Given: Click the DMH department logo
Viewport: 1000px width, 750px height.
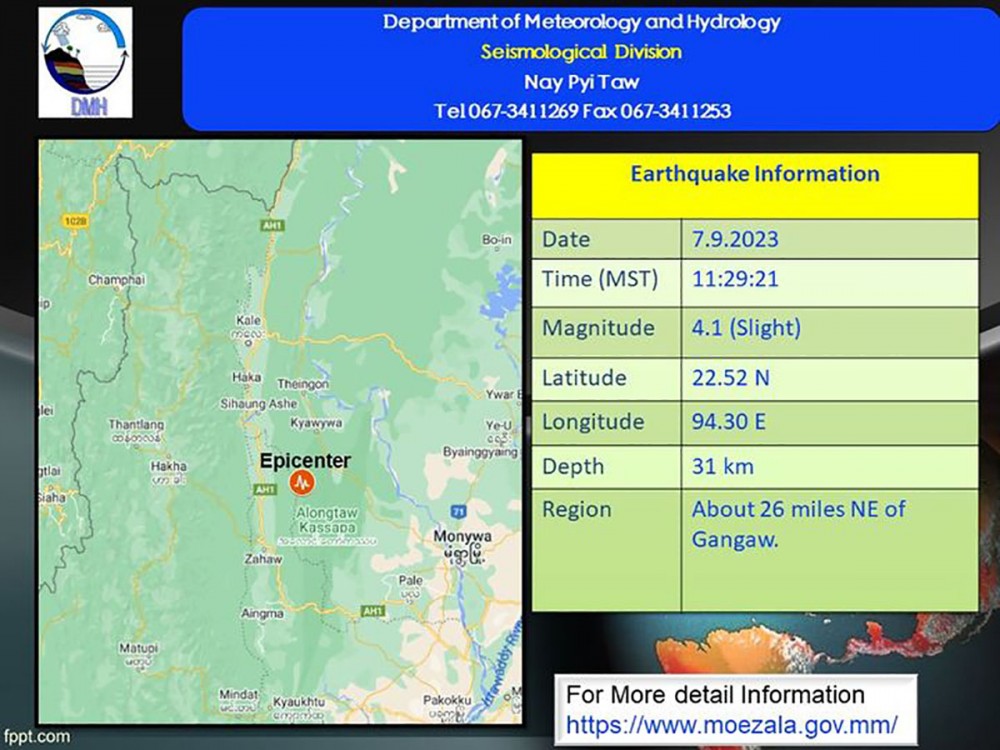Looking at the screenshot, I should (x=85, y=63).
